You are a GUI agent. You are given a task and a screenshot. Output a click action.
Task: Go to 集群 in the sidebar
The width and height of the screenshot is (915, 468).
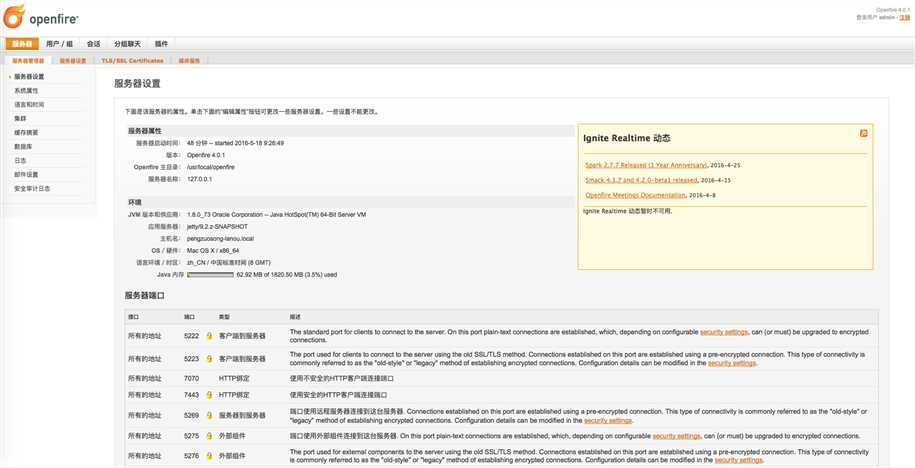coord(20,118)
